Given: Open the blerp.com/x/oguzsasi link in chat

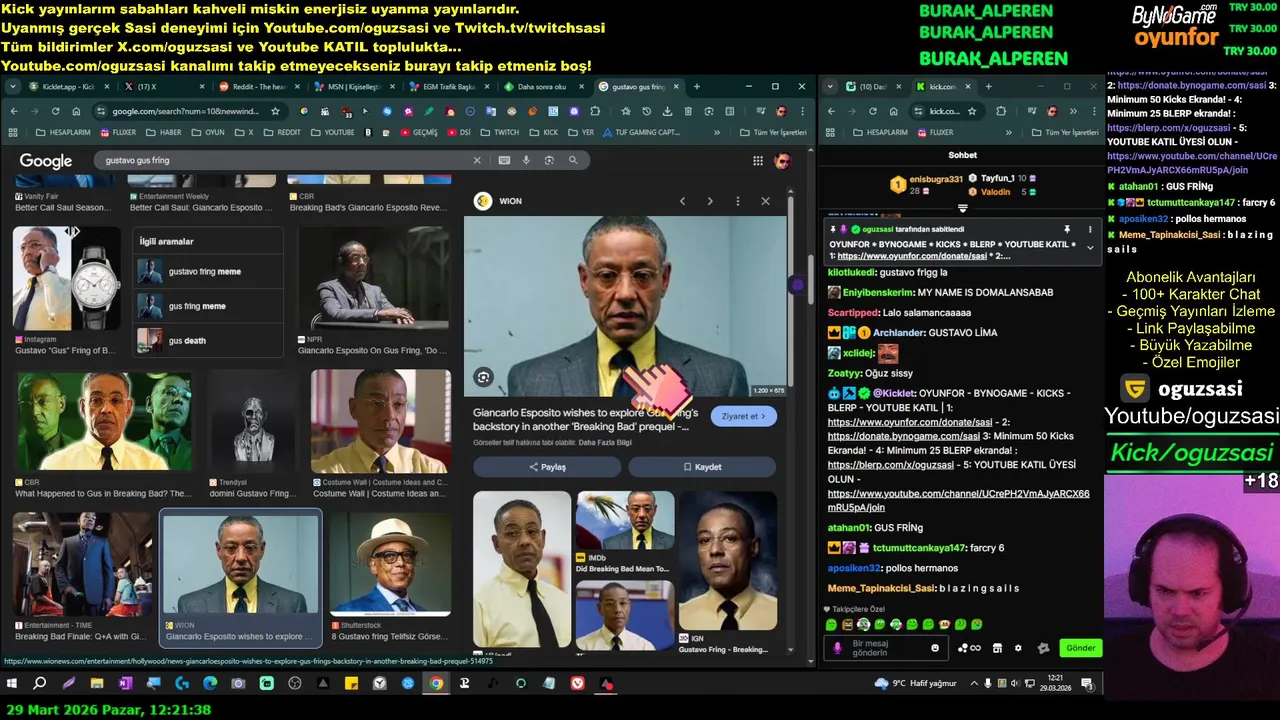Looking at the screenshot, I should click(891, 465).
